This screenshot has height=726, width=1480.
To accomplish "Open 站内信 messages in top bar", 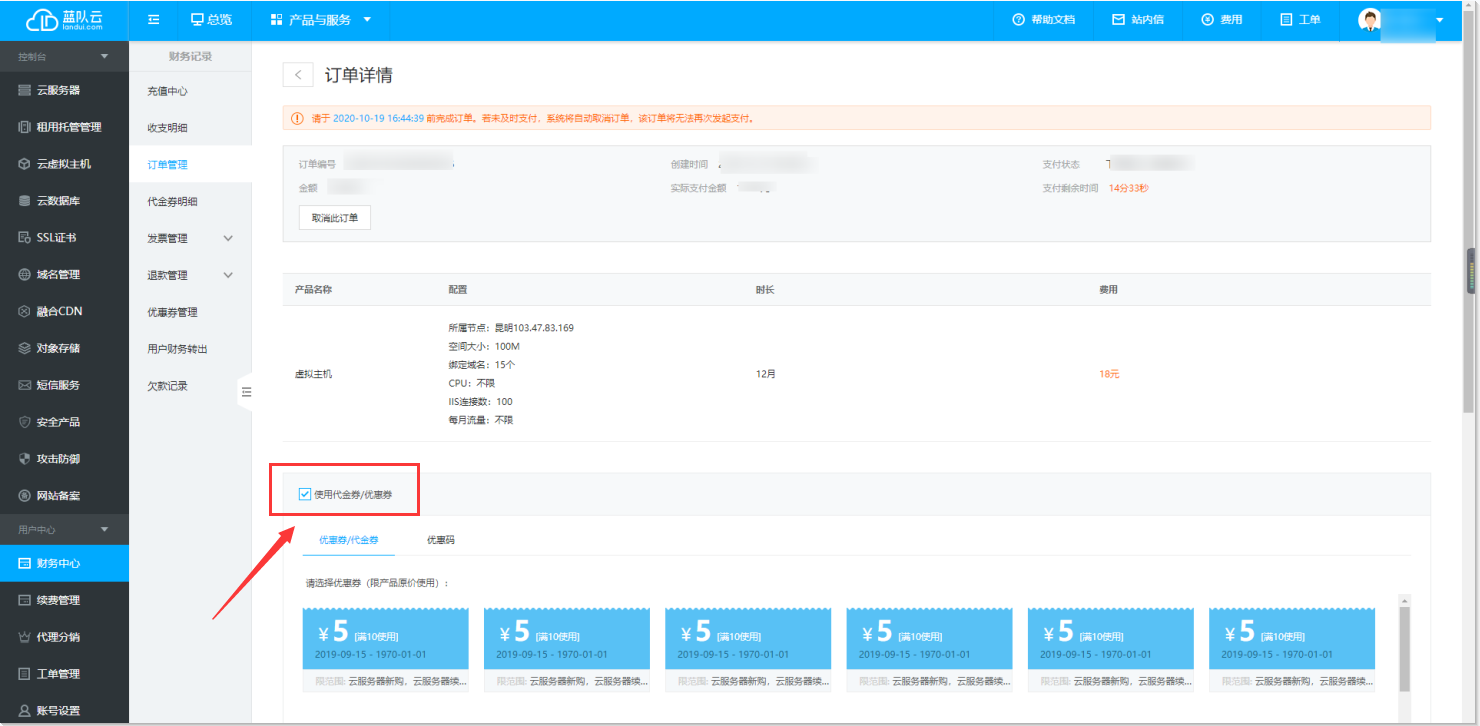I will coord(1138,19).
